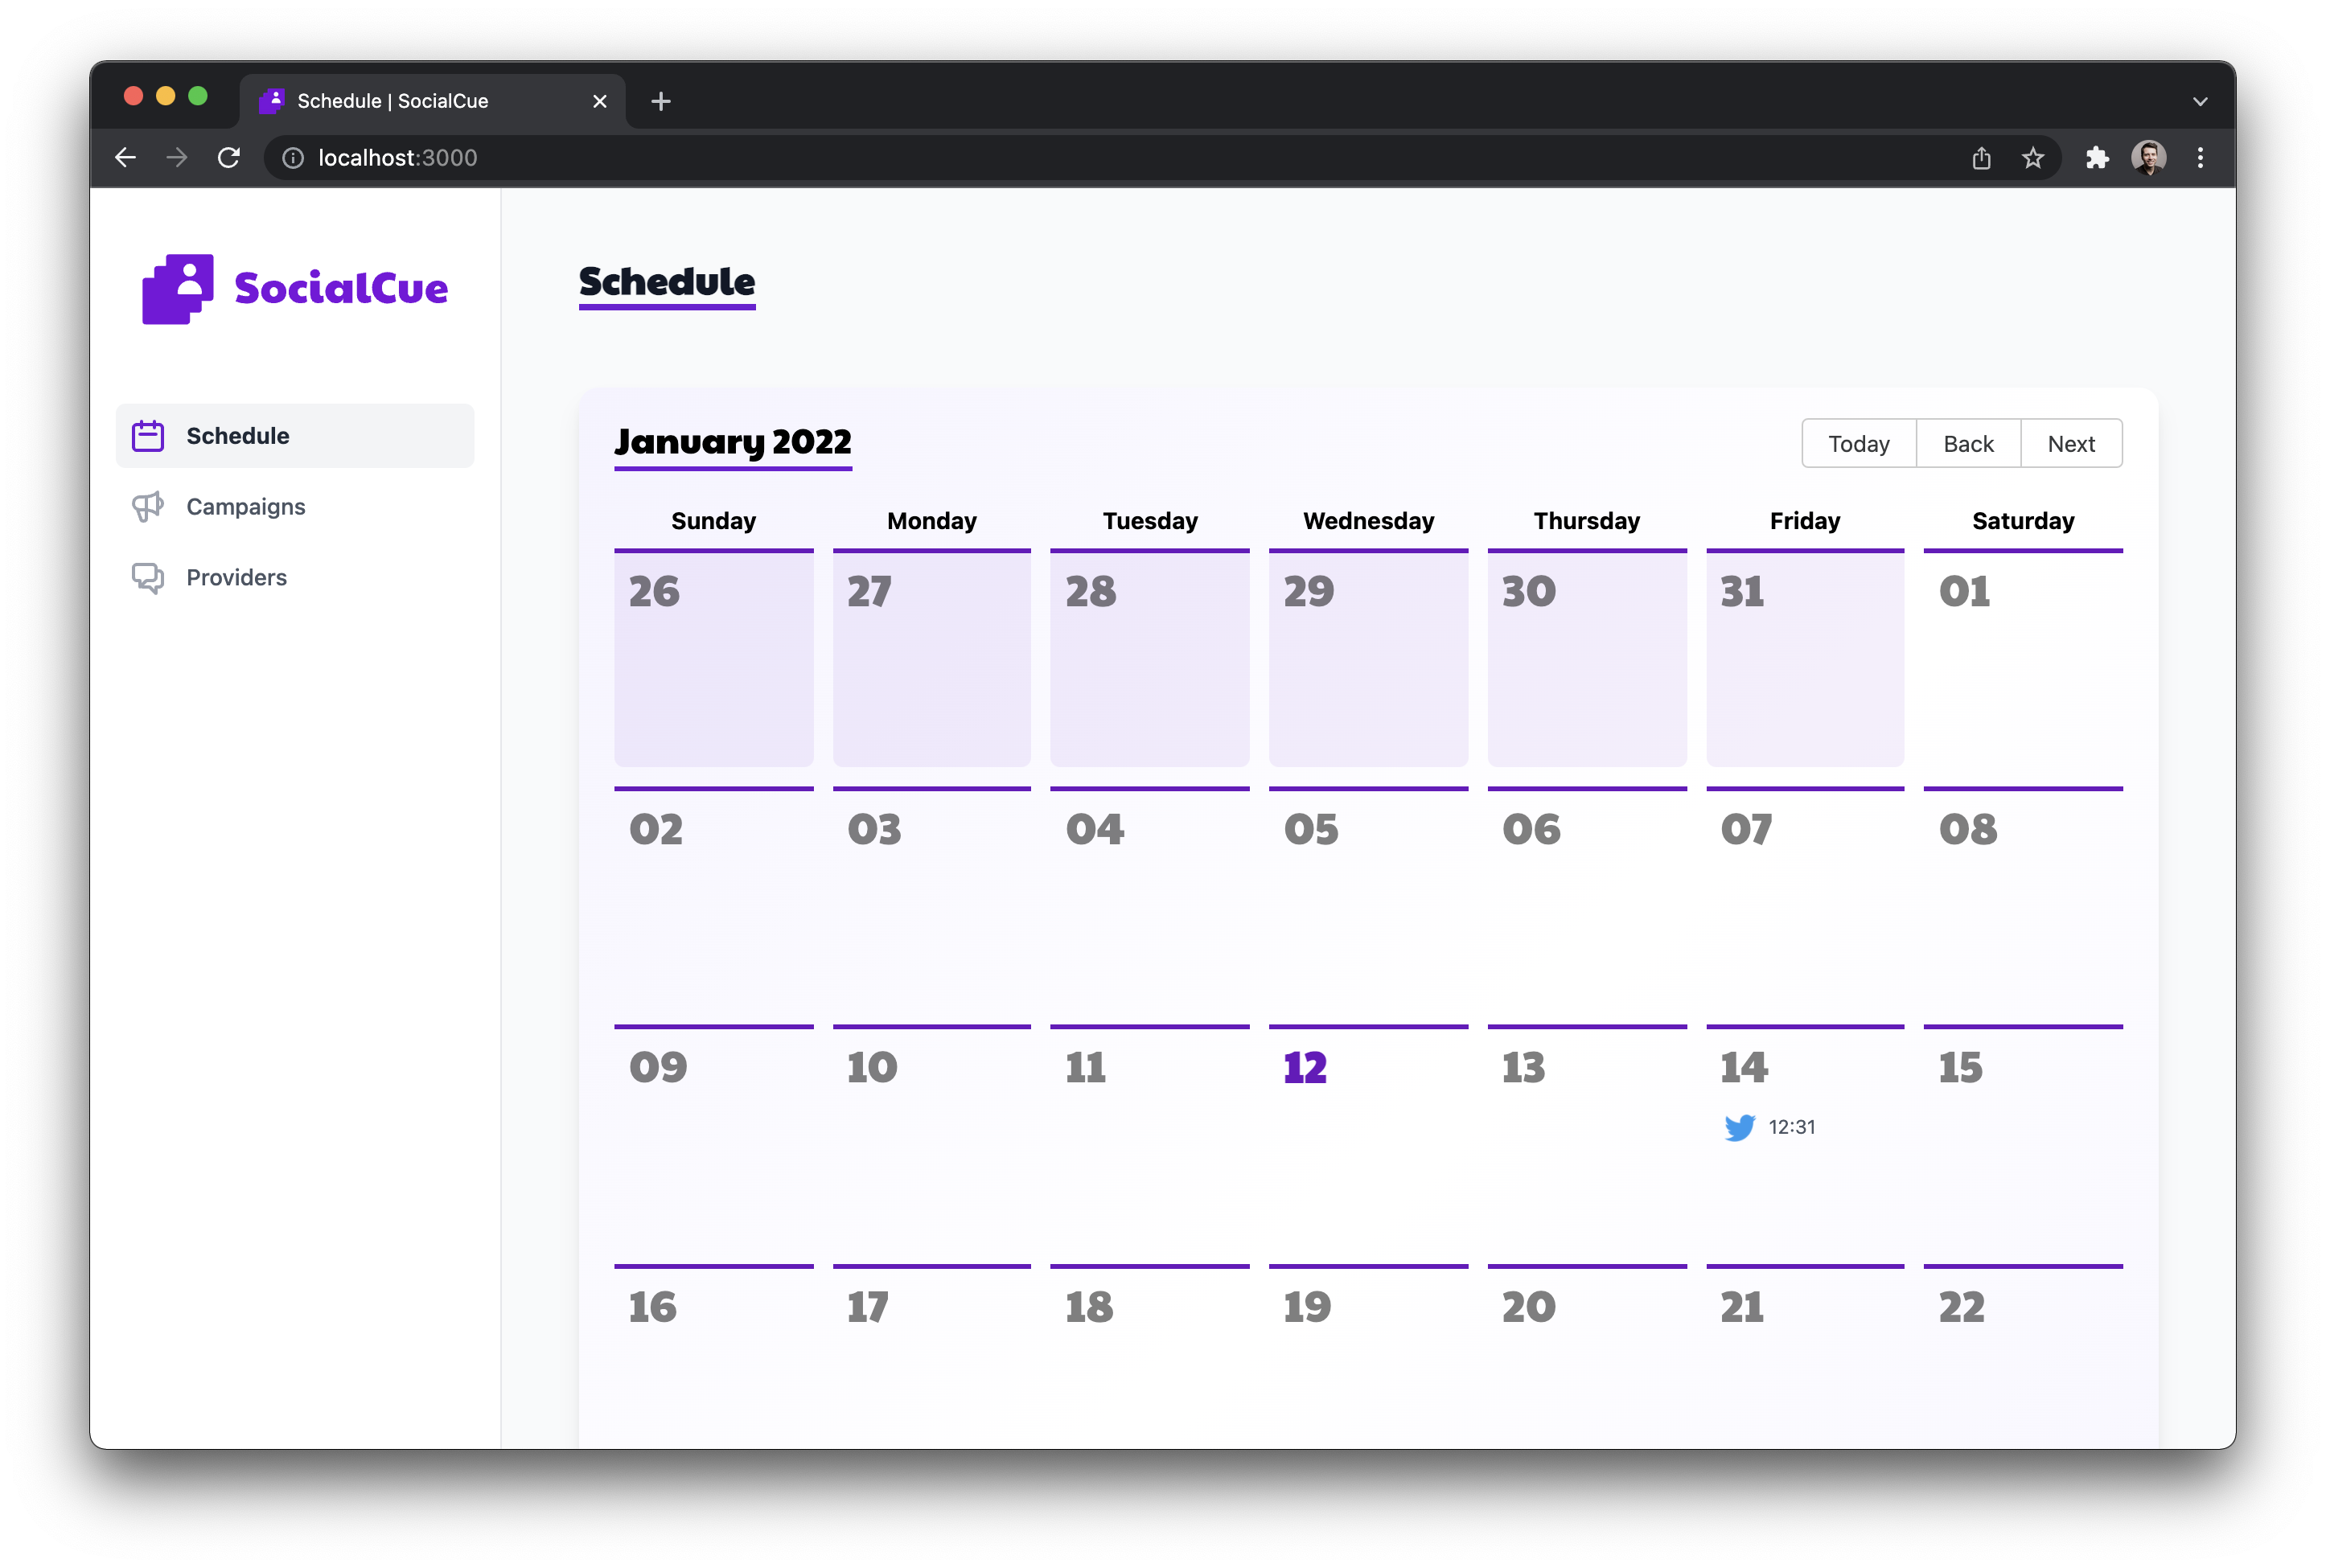Click the Campaigns megaphone icon
This screenshot has width=2326, height=1568.
[x=147, y=507]
